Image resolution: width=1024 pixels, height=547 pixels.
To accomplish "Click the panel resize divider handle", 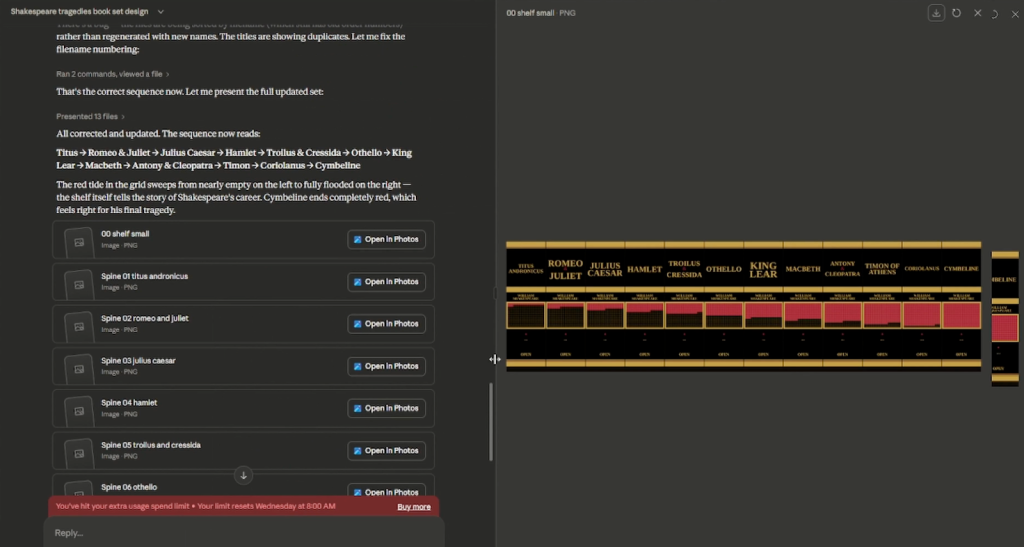I will 495,359.
